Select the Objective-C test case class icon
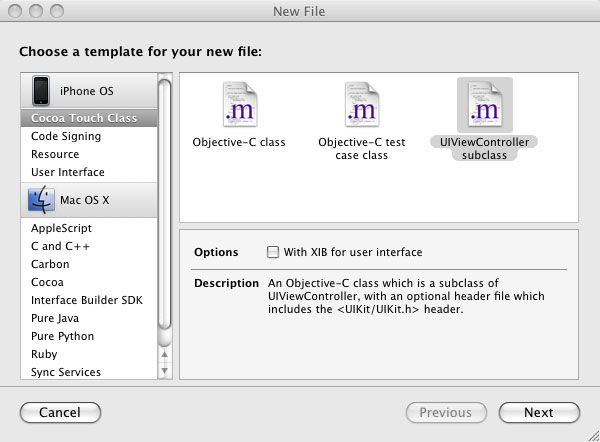This screenshot has width=600, height=442. 362,104
